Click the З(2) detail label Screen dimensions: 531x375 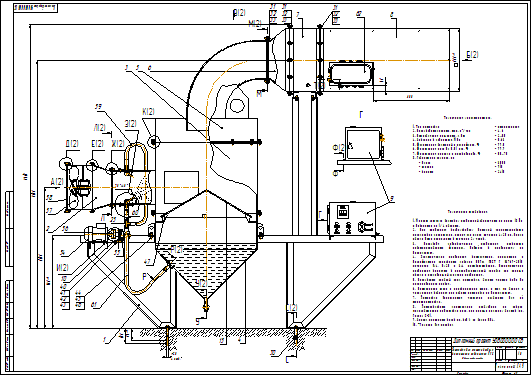click(131, 124)
